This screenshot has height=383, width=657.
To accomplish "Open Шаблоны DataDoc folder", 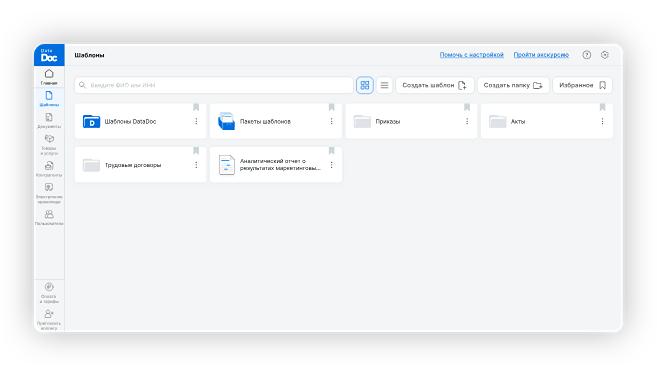I will (140, 121).
